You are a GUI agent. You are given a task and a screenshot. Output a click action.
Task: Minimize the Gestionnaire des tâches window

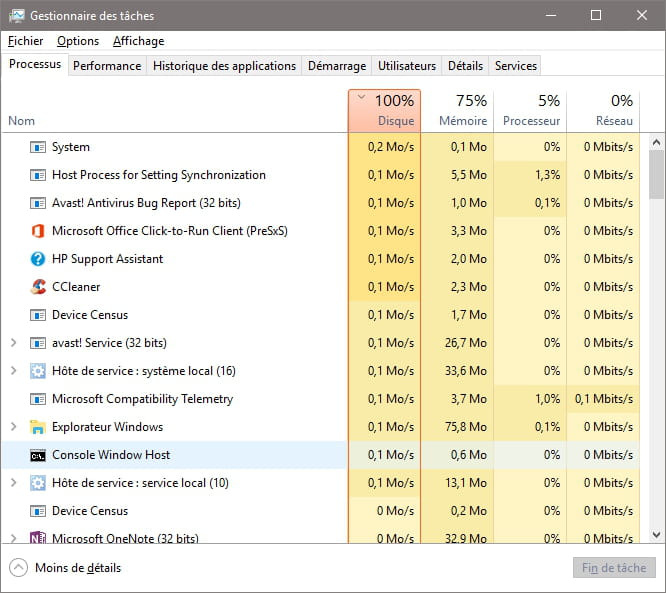(x=551, y=15)
